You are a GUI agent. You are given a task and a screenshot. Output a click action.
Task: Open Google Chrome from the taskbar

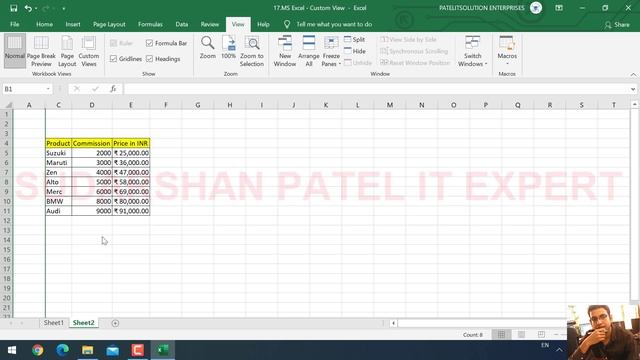tap(38, 350)
